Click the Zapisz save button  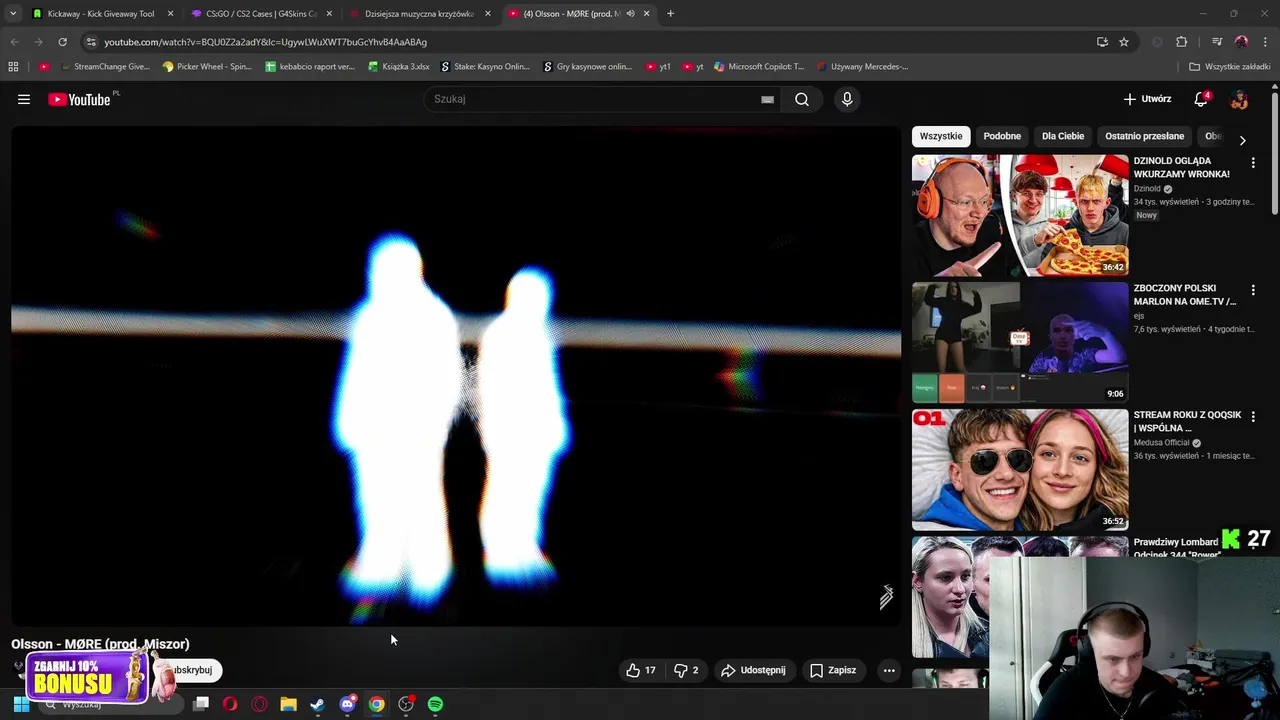pos(833,670)
